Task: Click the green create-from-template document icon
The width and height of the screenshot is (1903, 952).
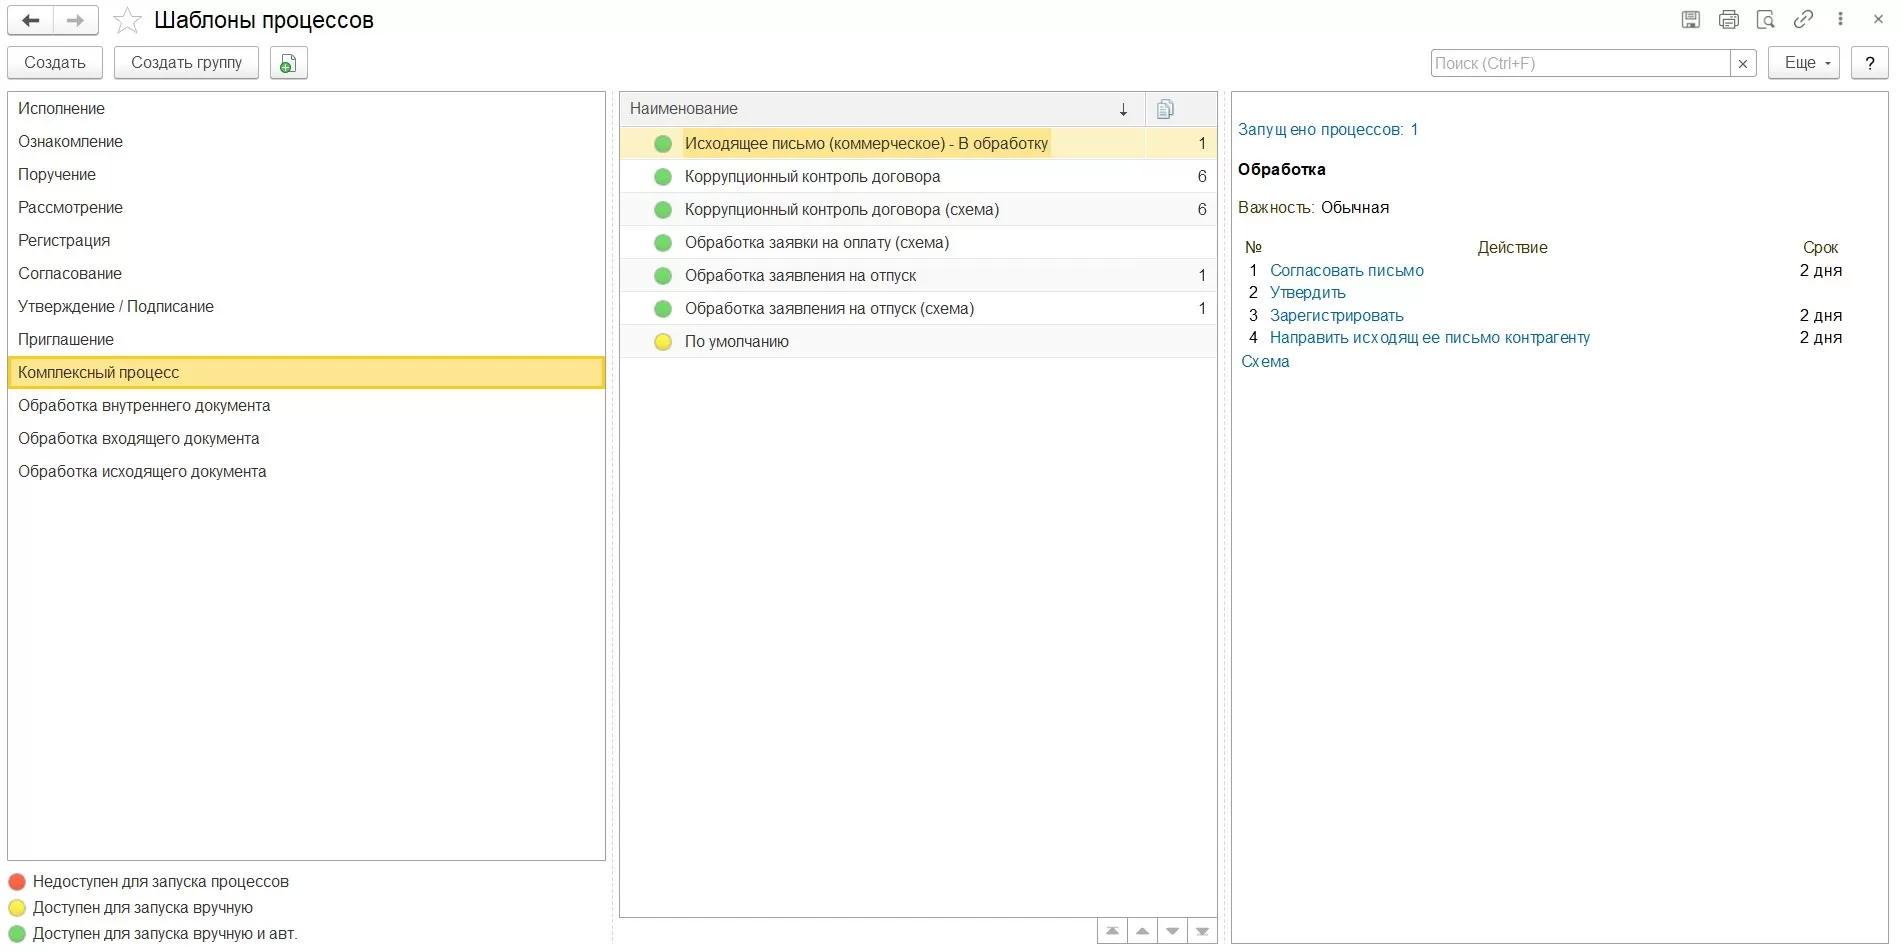Action: tap(288, 63)
